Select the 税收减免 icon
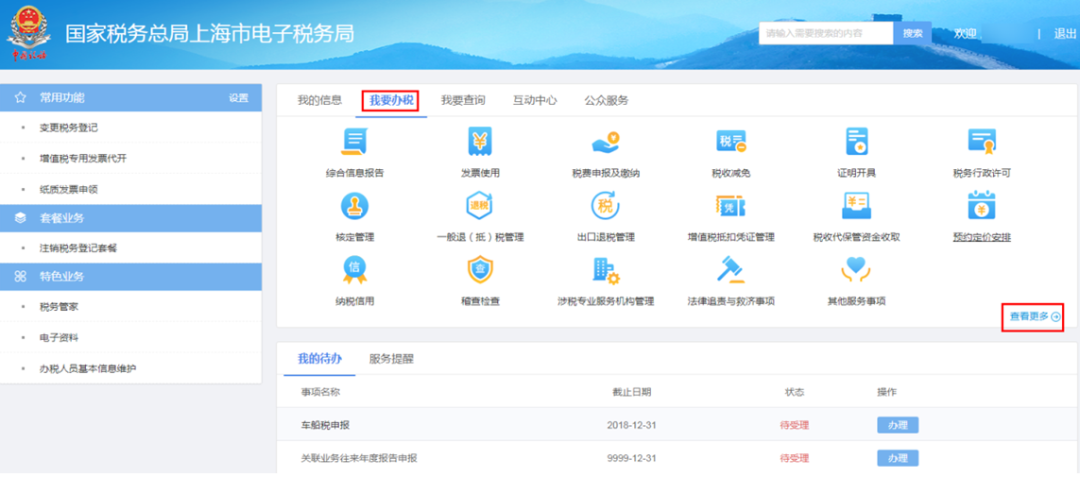 tap(731, 143)
